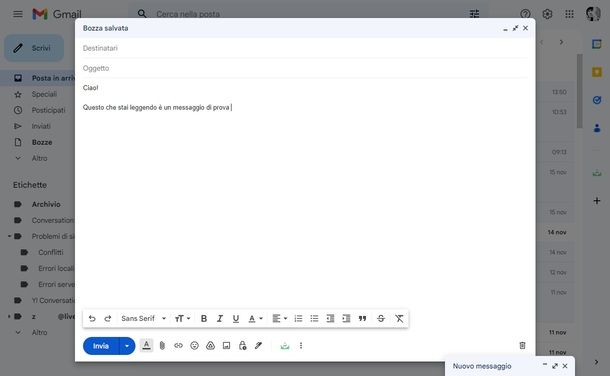
Task: Minimize the Bozza salvata compose window
Action: point(505,28)
